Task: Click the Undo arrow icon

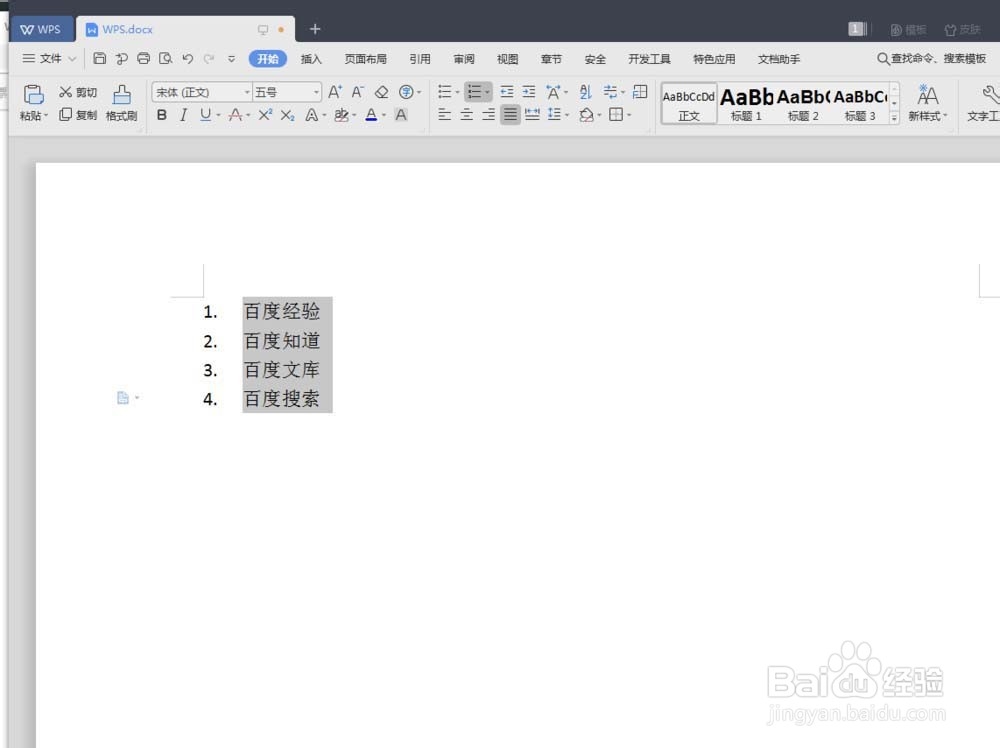Action: [187, 59]
